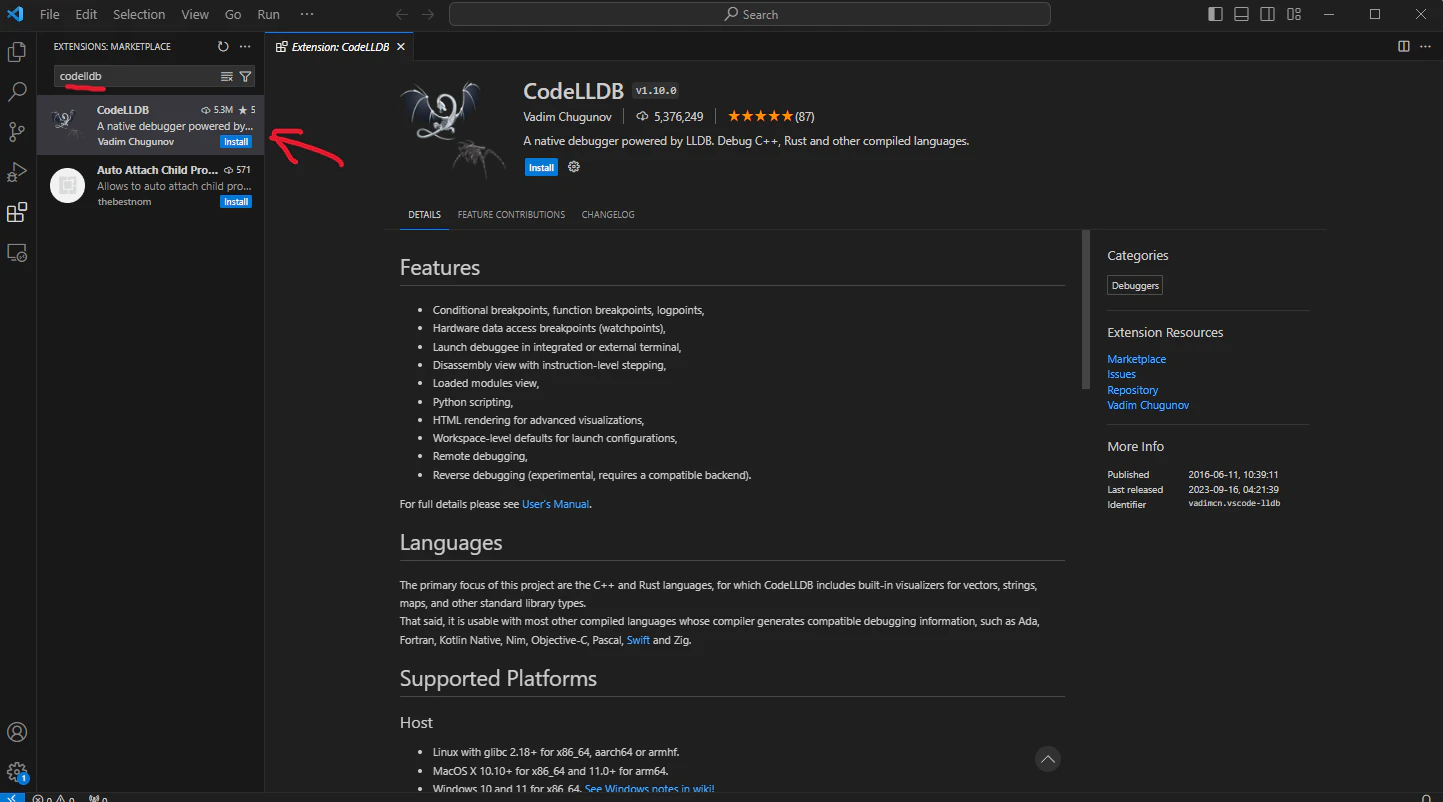Install CodeLLDB from the sidebar list

click(236, 142)
